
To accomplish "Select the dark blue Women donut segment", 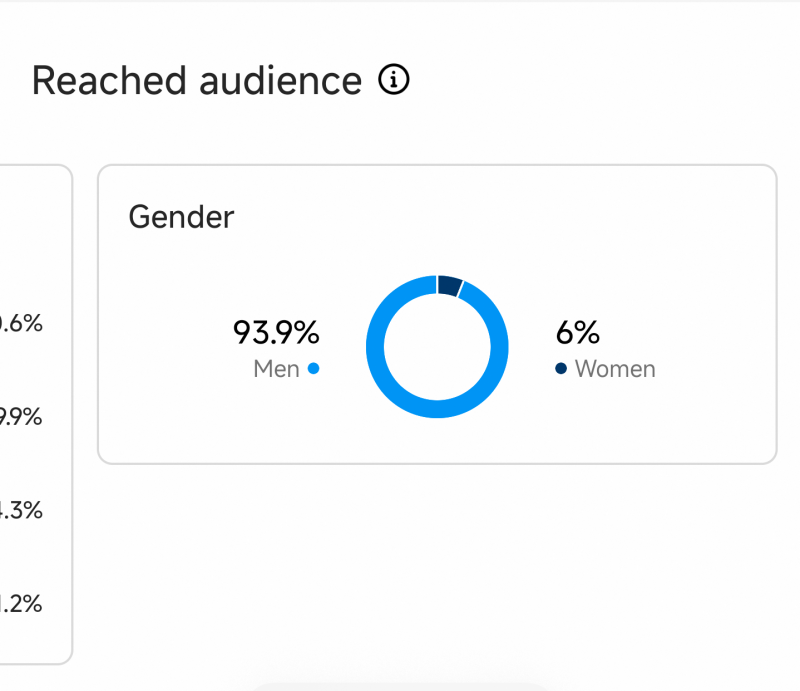I will click(x=449, y=285).
